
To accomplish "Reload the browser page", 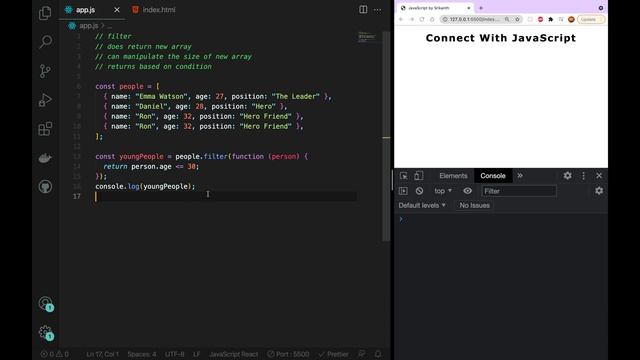I will click(x=422, y=19).
